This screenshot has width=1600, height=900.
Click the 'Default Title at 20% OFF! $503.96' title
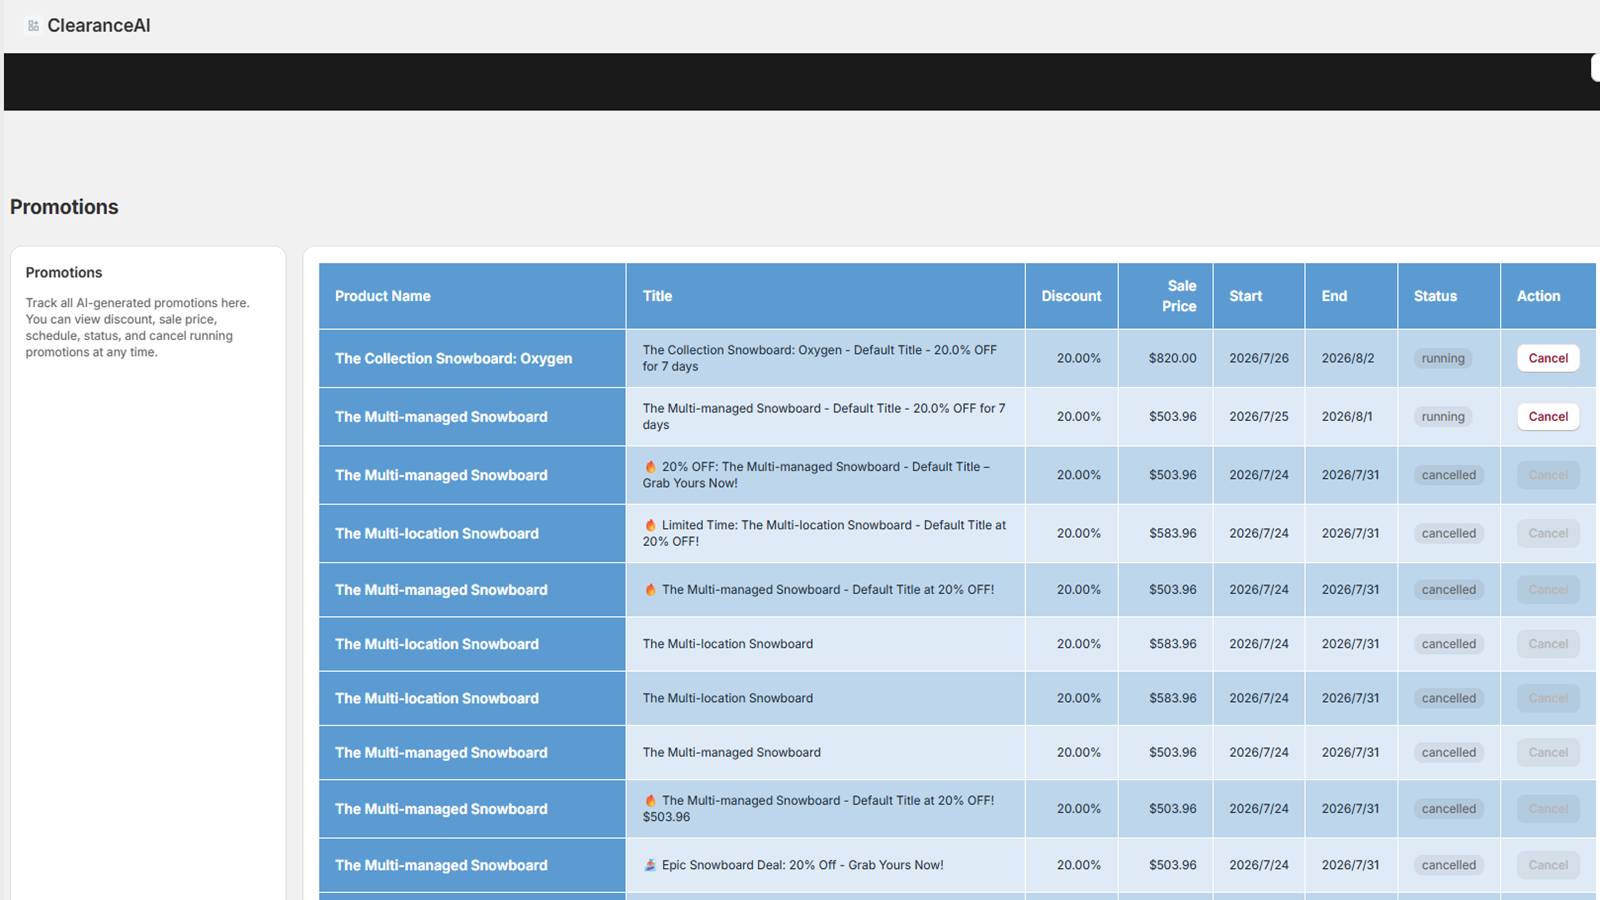click(818, 809)
